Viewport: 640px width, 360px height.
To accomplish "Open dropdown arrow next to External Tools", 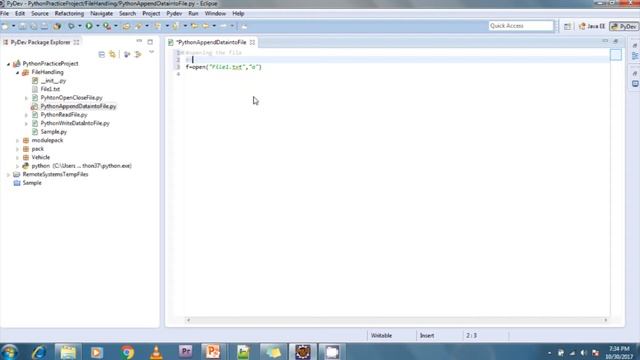I will tap(116, 26).
